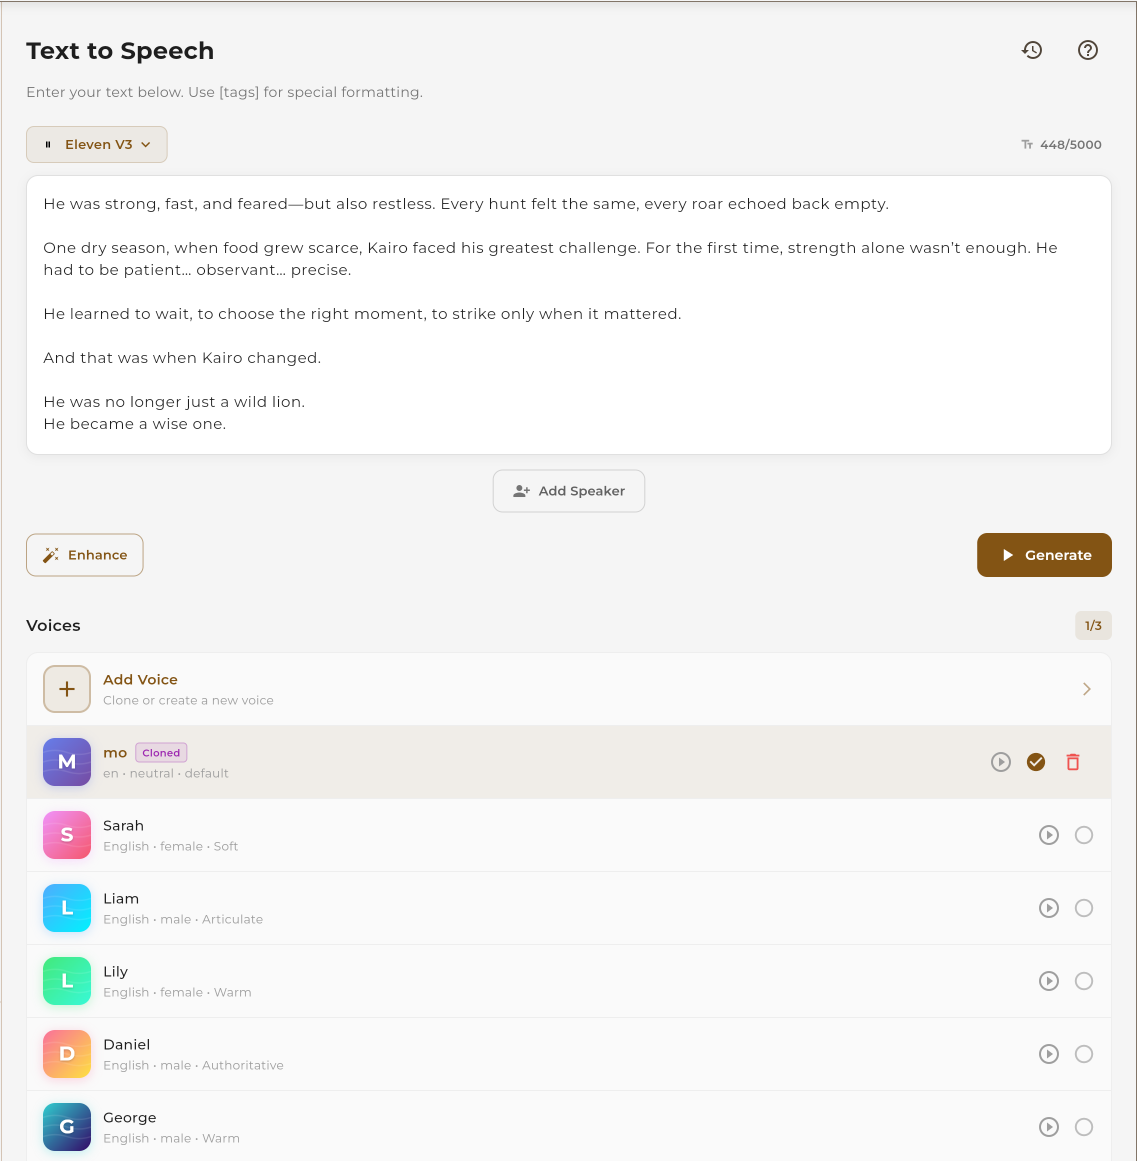
Task: Play the Liam voice preview
Action: (x=1048, y=908)
